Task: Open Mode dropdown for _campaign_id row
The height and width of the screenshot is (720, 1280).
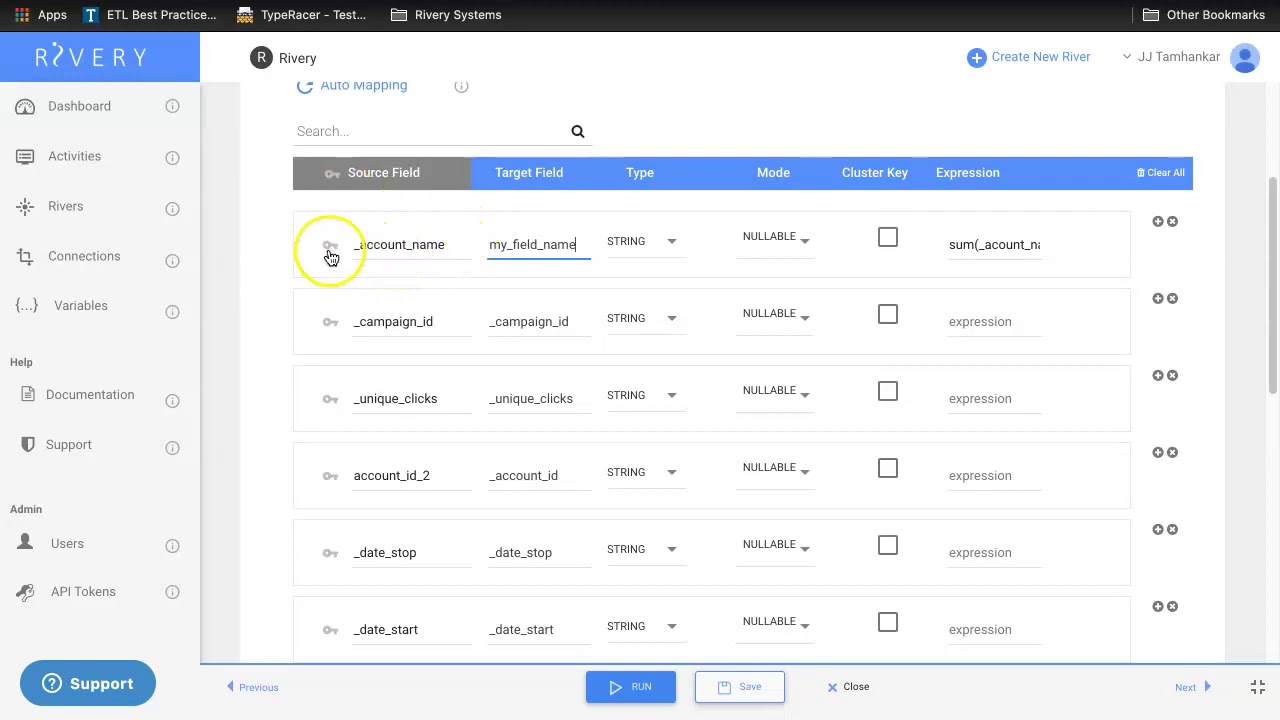Action: point(777,314)
